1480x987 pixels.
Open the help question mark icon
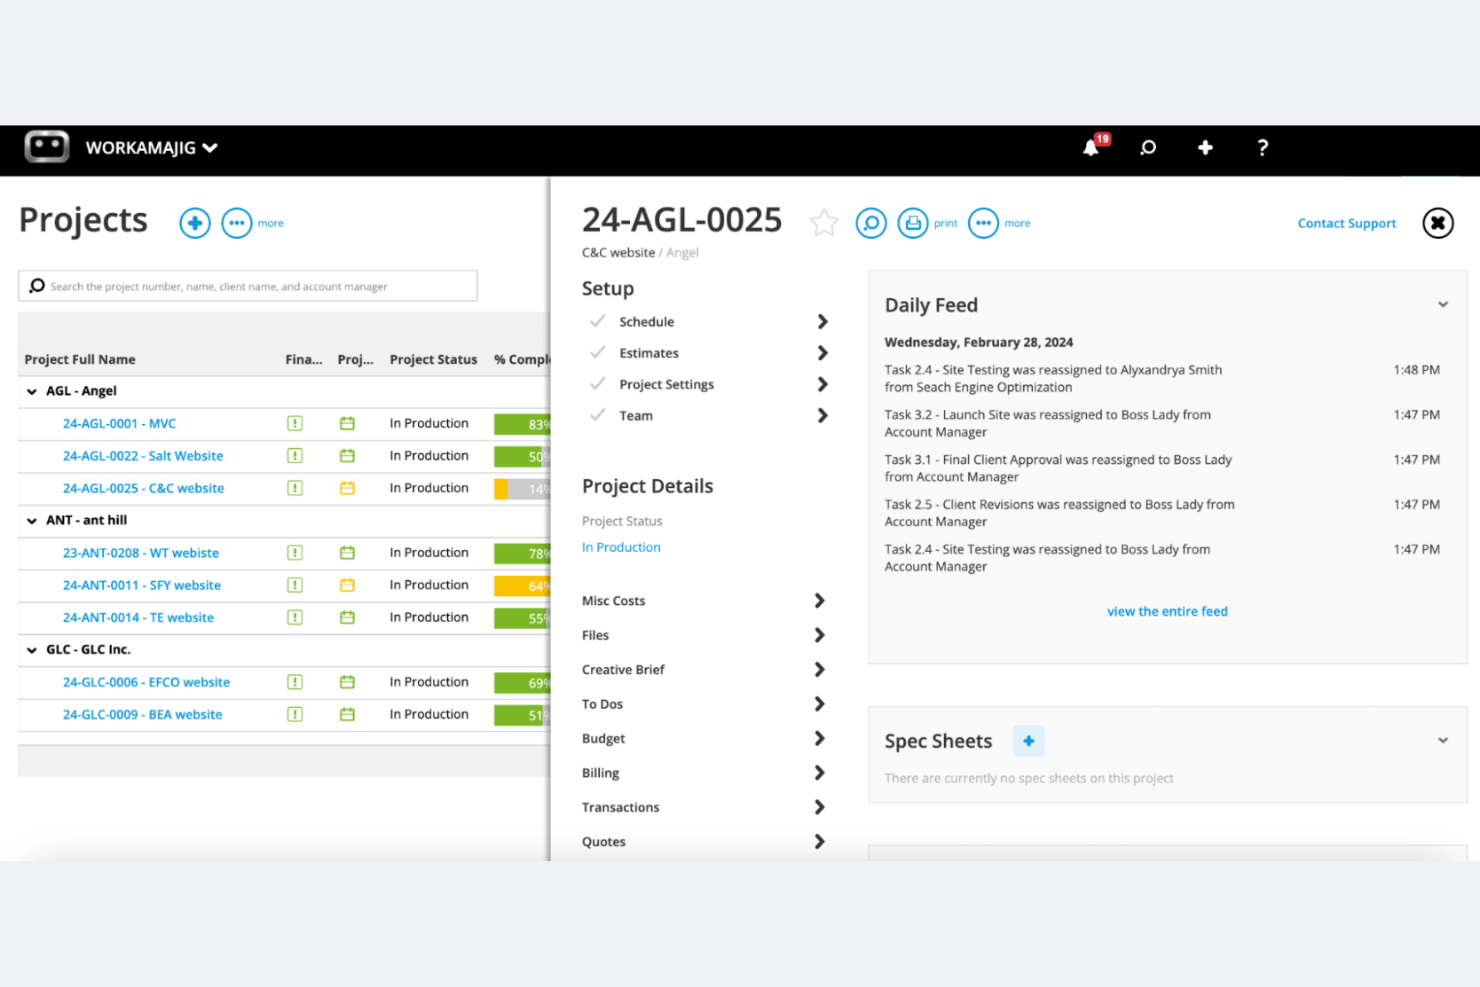pos(1263,148)
